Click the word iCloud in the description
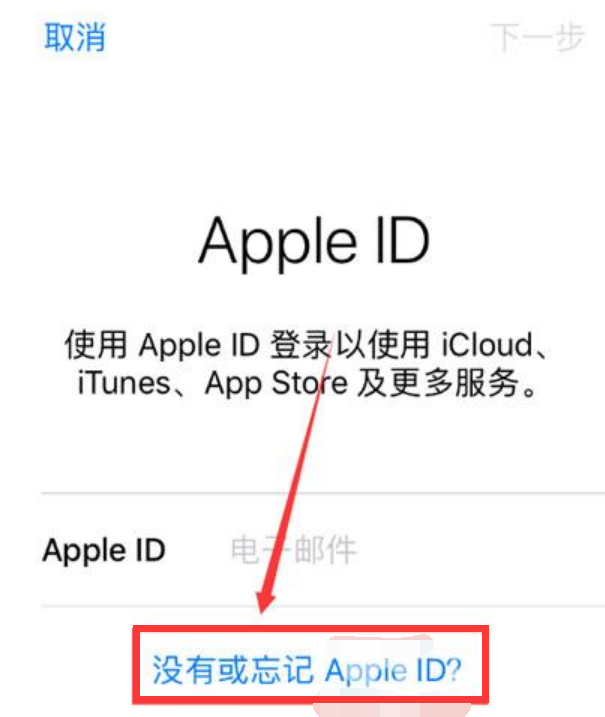Screen dimensions: 605x717 point(487,344)
